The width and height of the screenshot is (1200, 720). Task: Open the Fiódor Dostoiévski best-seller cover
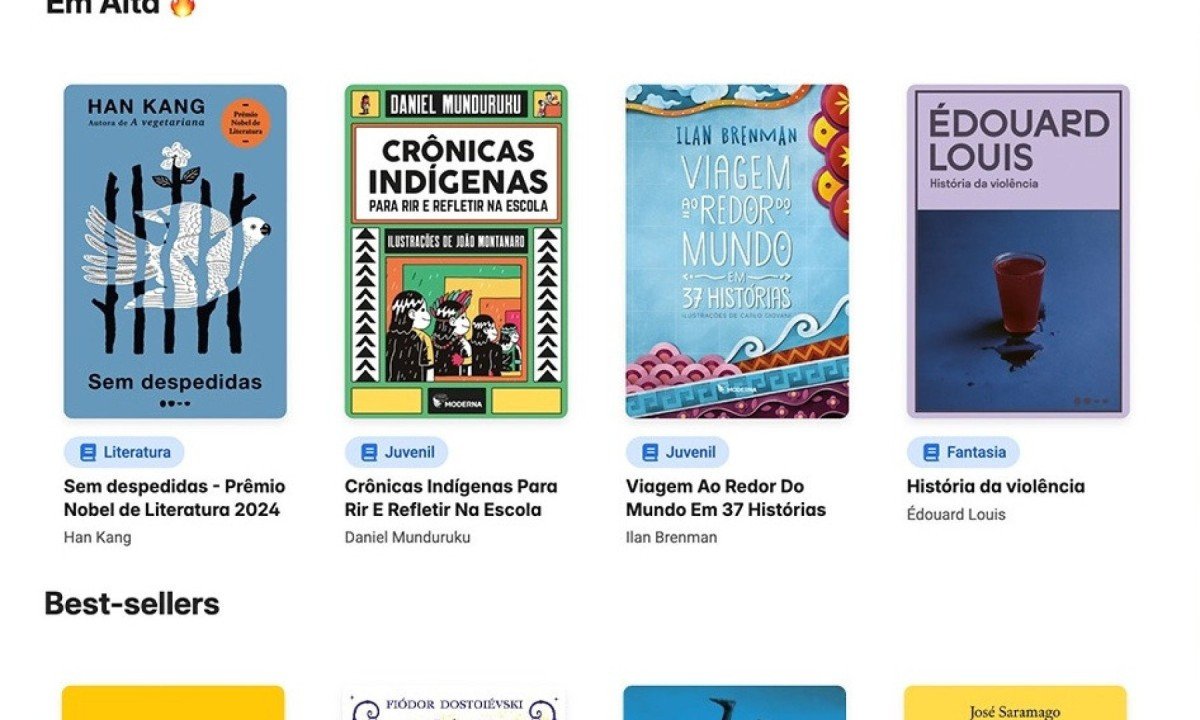453,703
